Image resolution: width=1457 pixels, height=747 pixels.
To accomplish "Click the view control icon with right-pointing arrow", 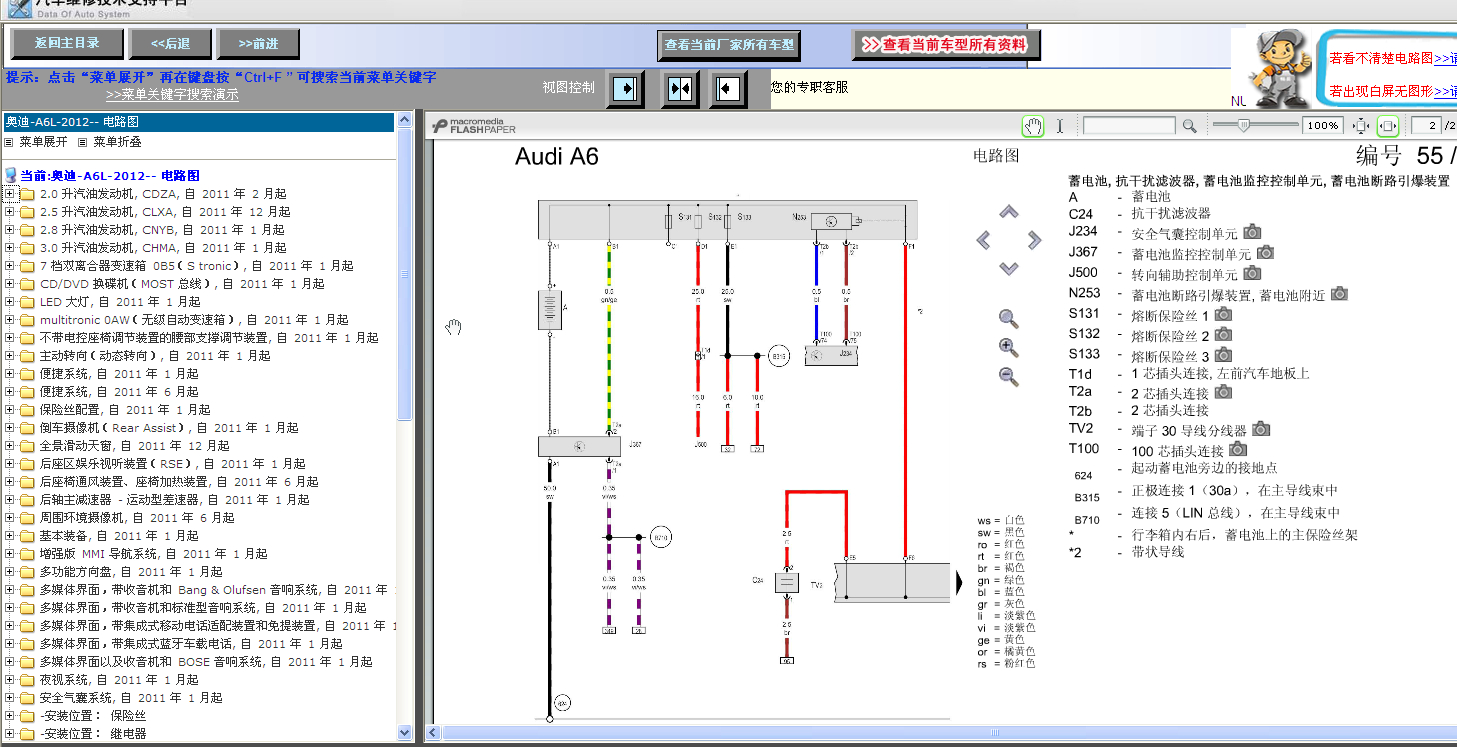I will click(x=626, y=89).
